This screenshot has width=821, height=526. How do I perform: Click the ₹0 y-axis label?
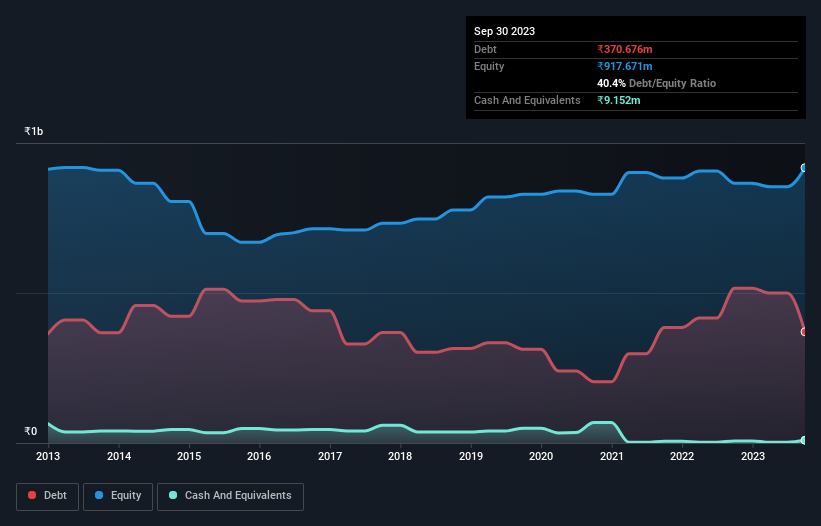[x=31, y=431]
